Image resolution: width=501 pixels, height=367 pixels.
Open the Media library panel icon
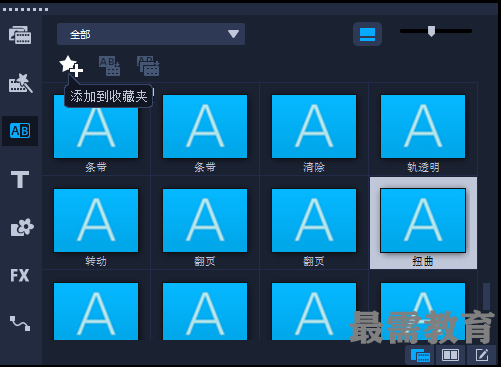click(20, 35)
